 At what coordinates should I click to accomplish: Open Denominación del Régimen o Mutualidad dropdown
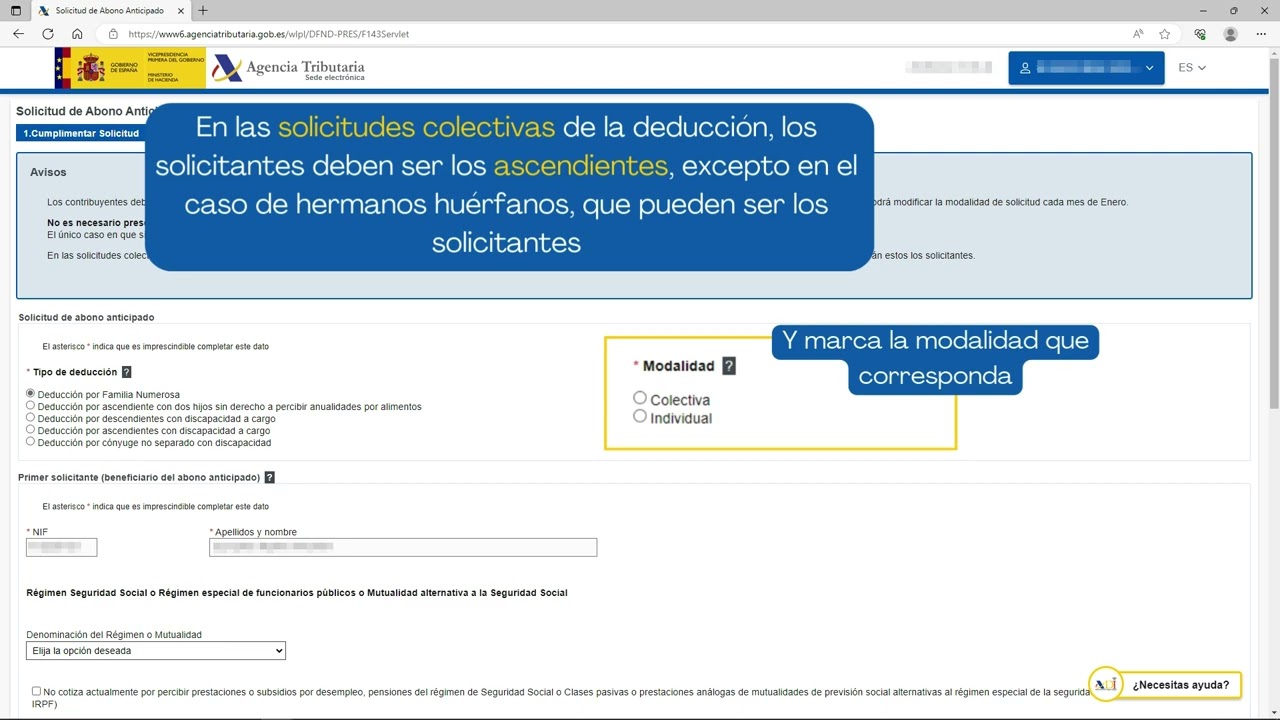click(x=156, y=651)
